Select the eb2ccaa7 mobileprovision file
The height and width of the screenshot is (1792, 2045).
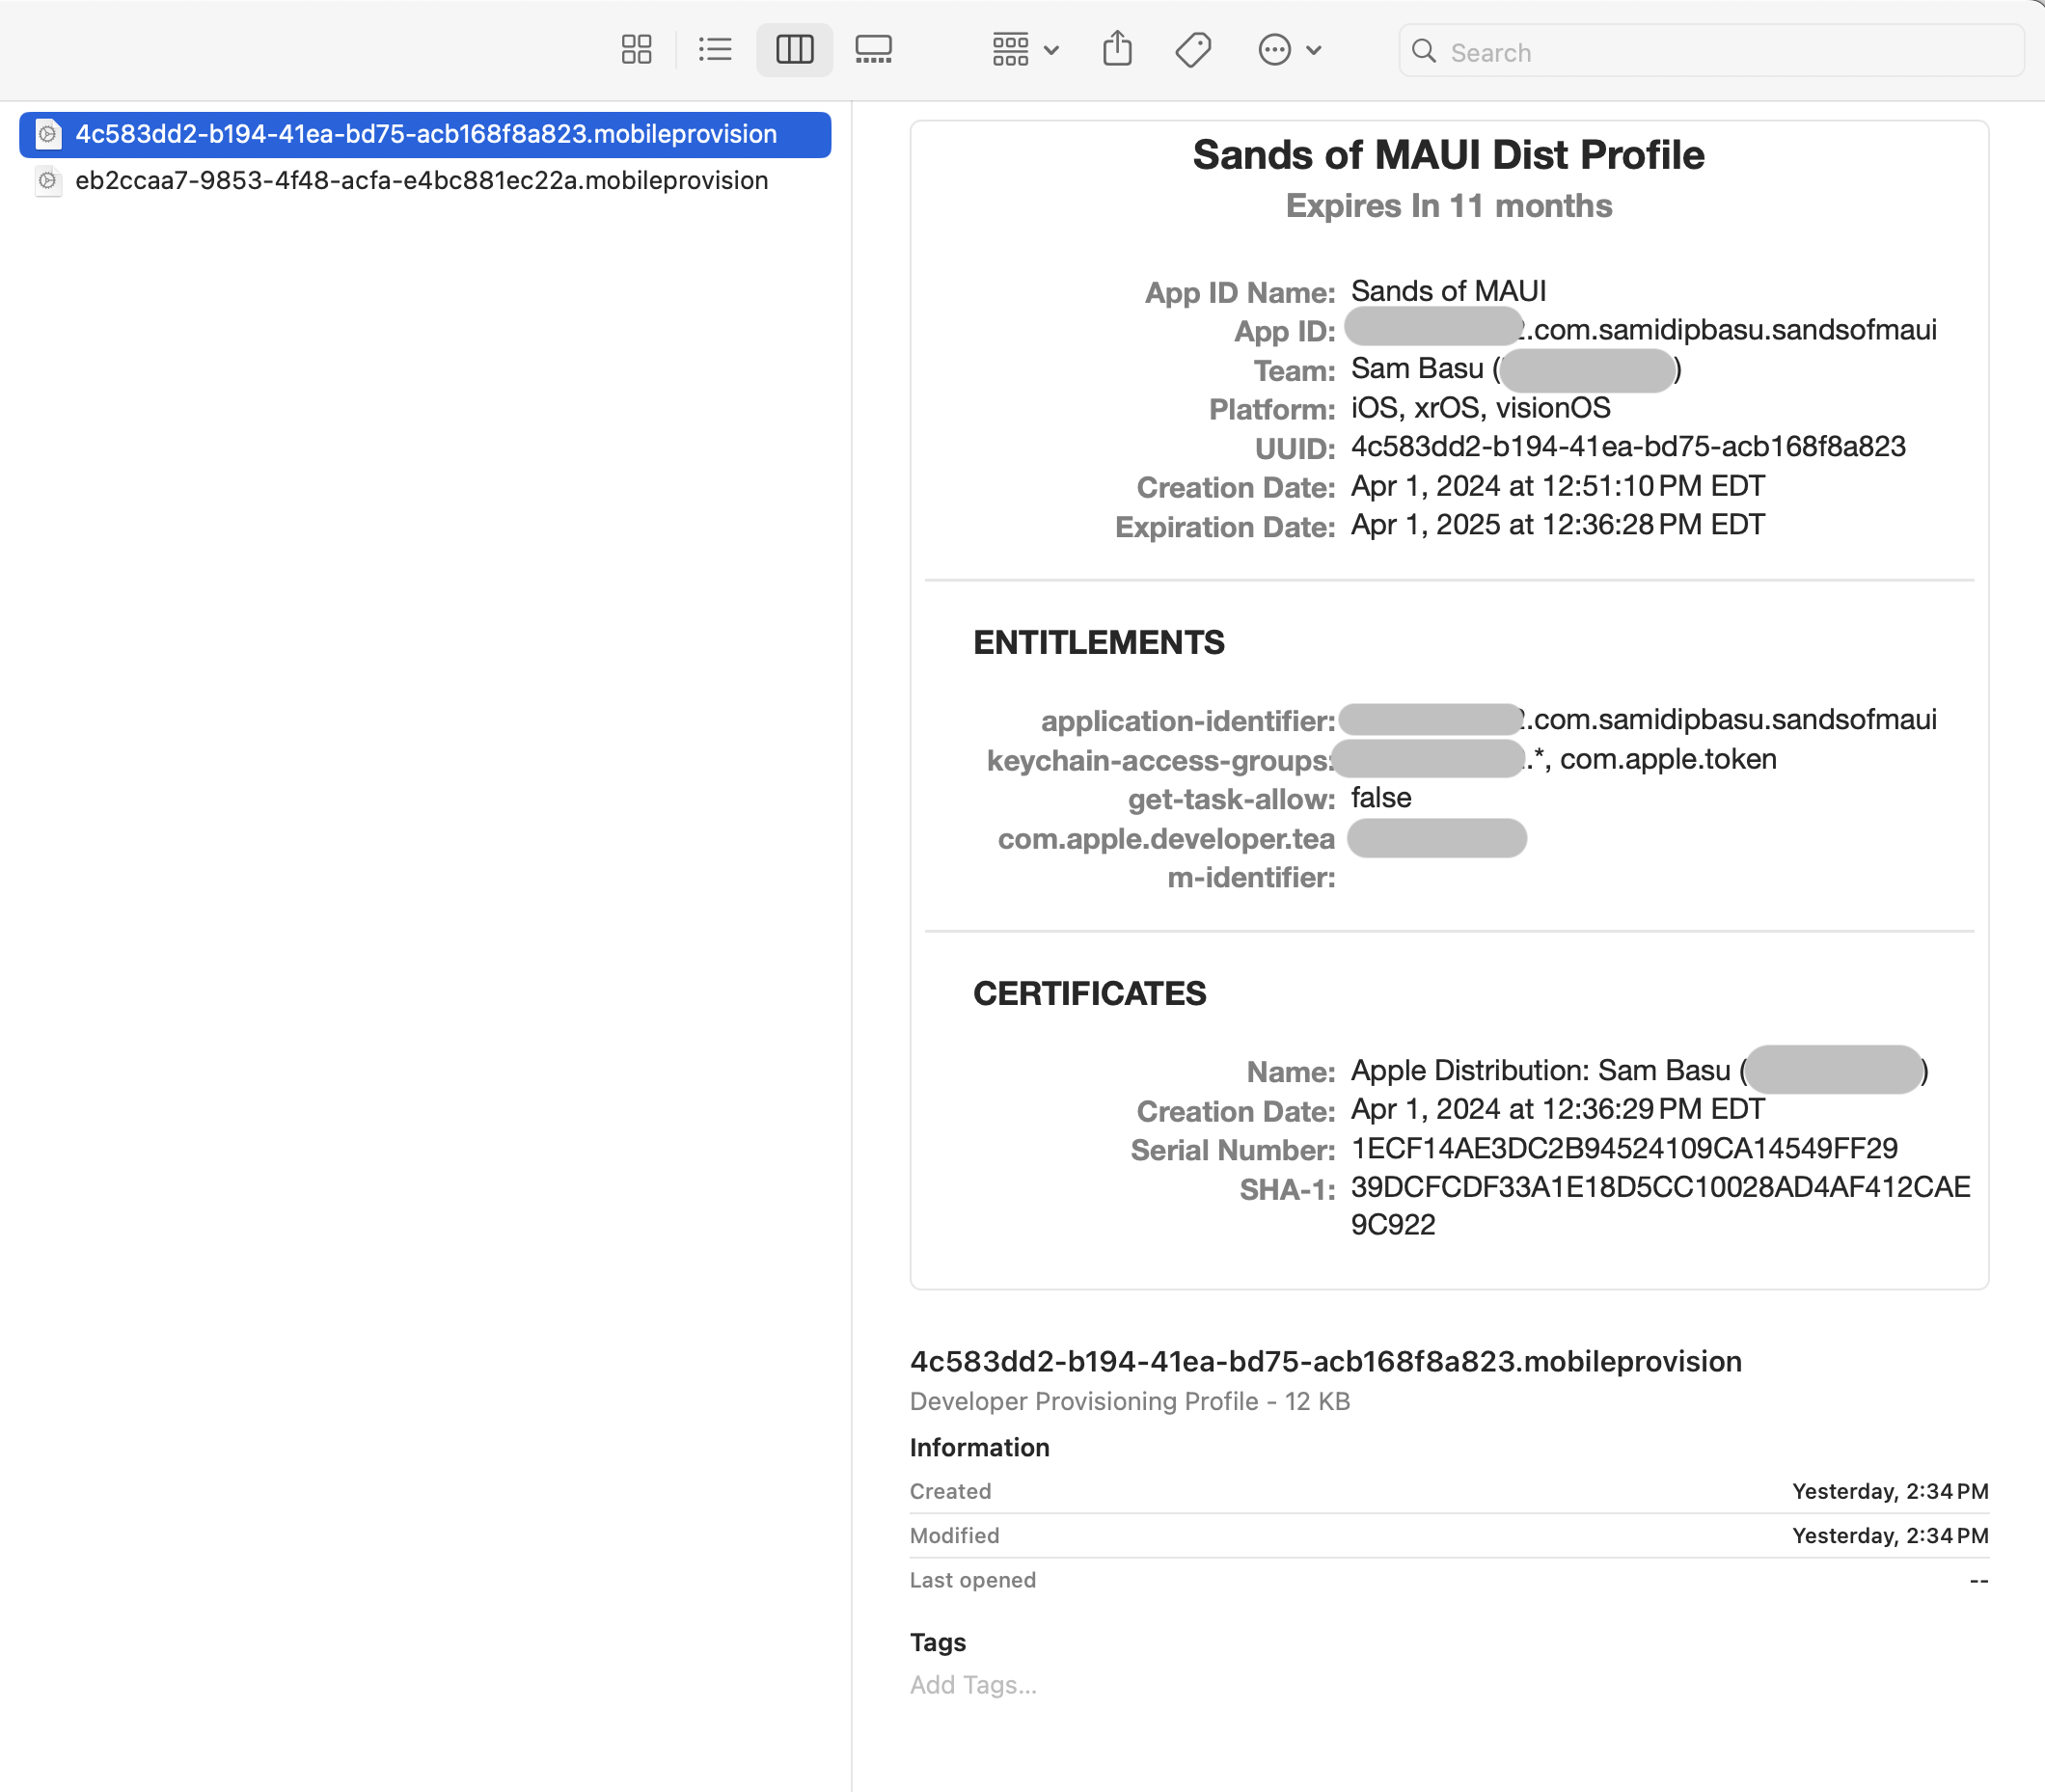[425, 181]
